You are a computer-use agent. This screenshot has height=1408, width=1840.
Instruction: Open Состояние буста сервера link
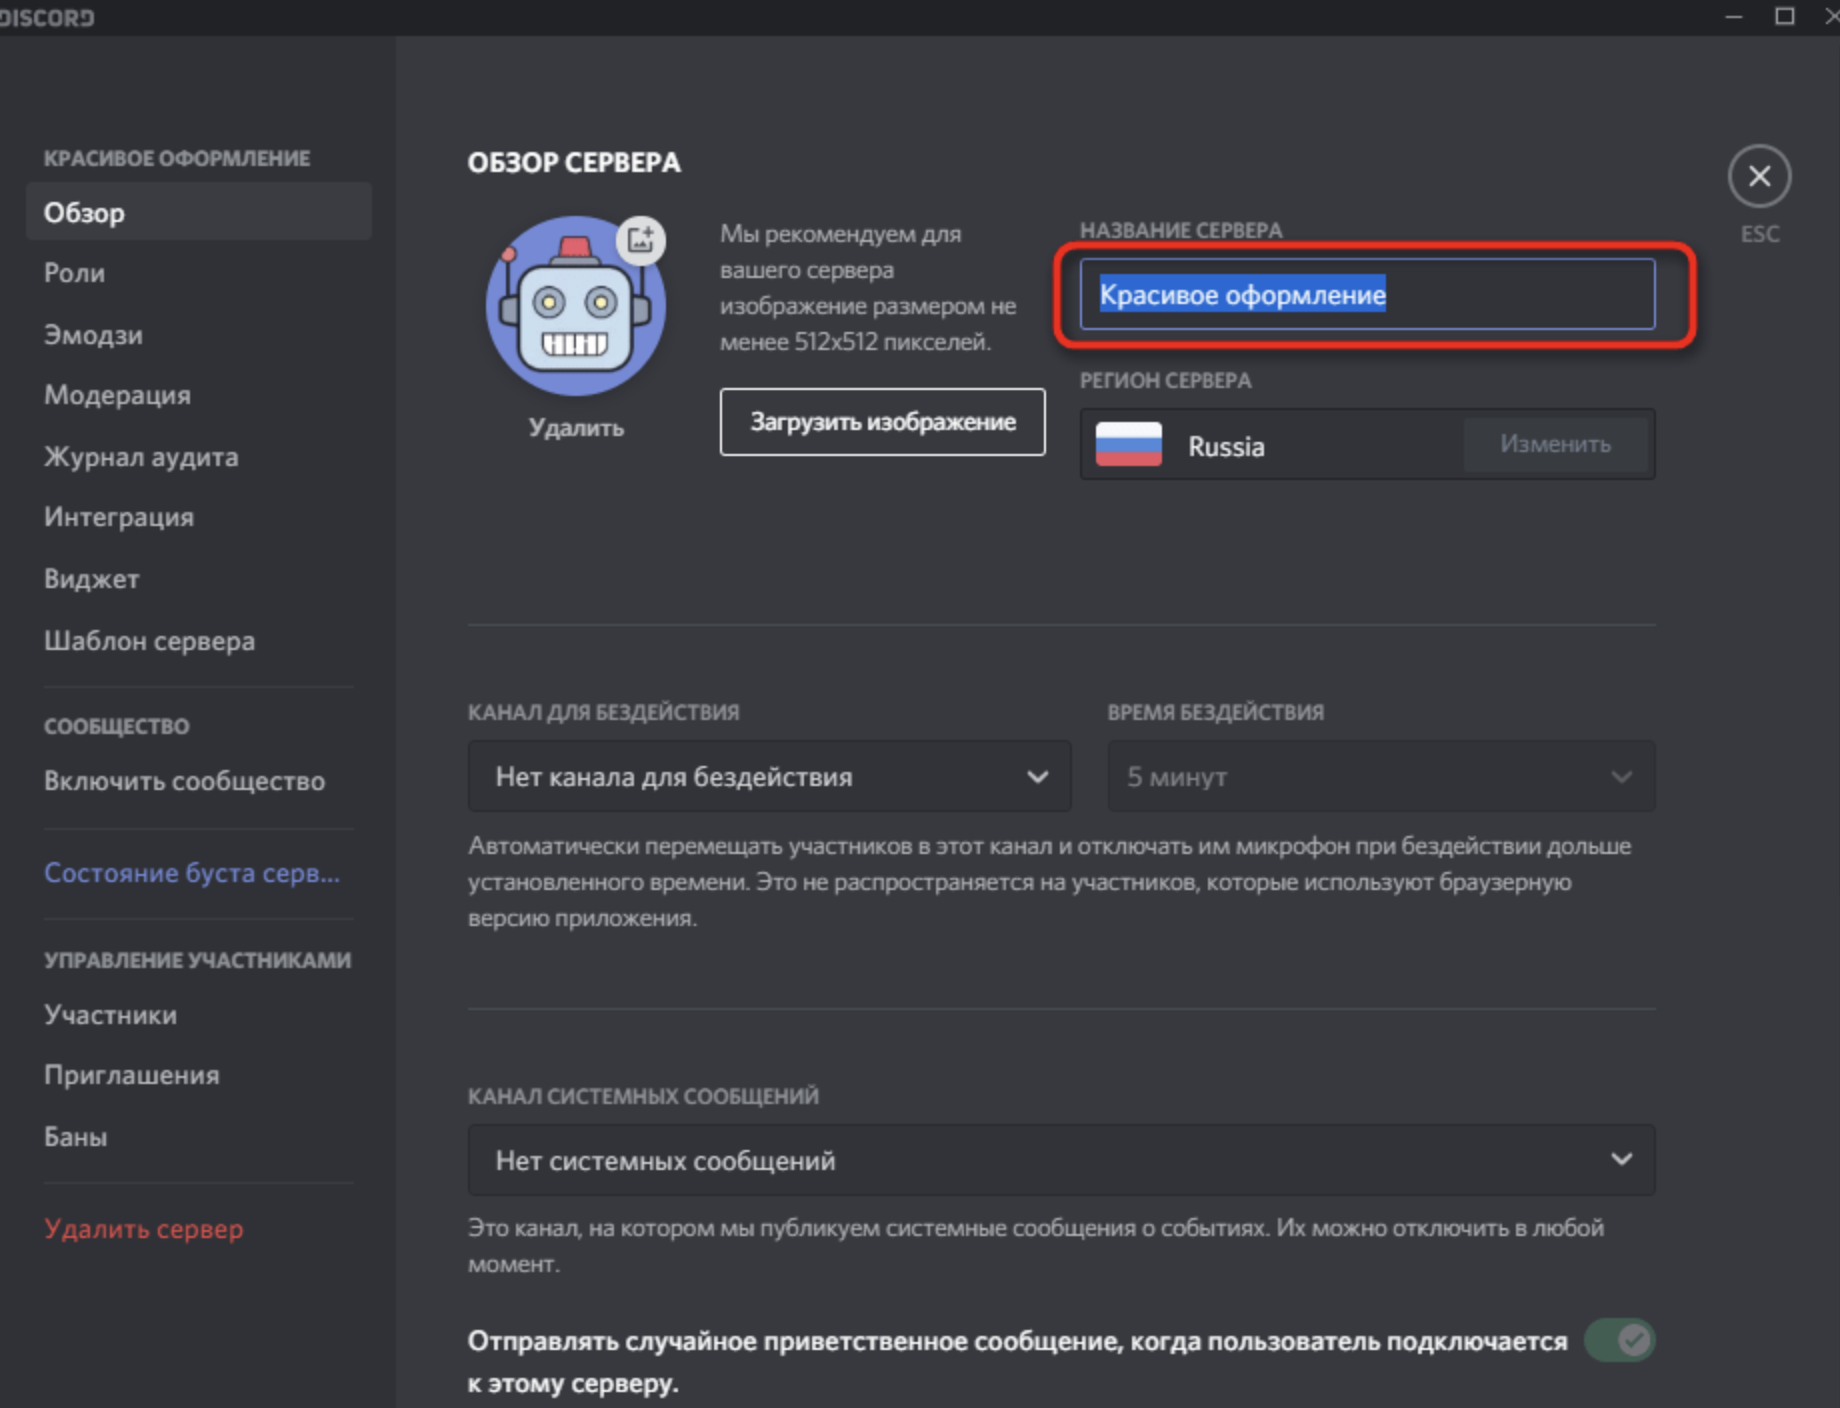[x=192, y=873]
